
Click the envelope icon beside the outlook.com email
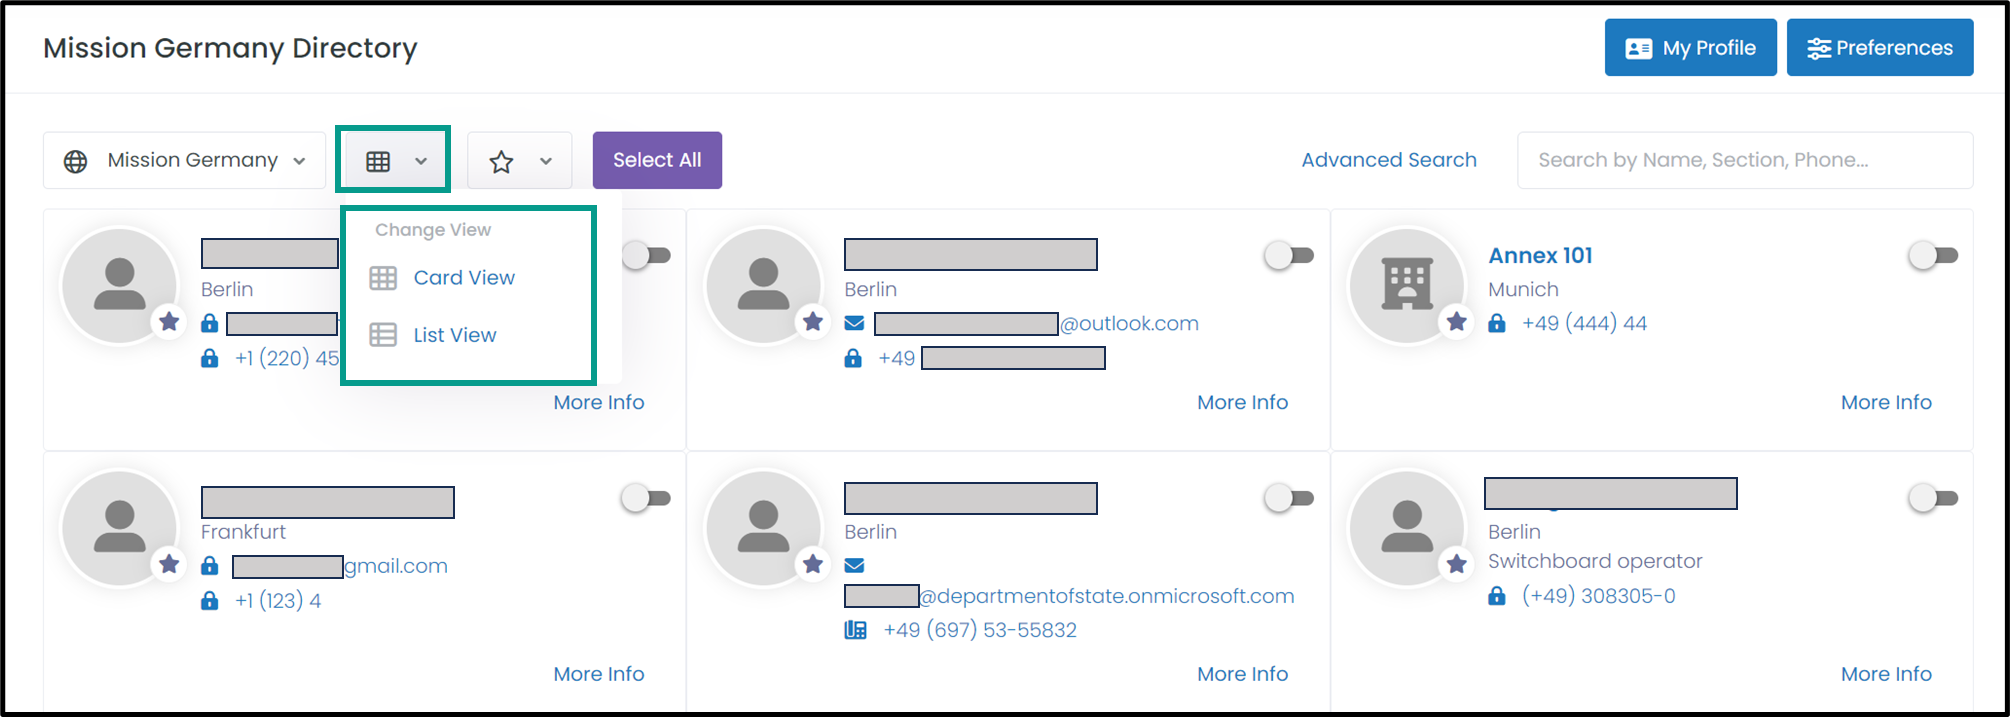click(x=854, y=323)
